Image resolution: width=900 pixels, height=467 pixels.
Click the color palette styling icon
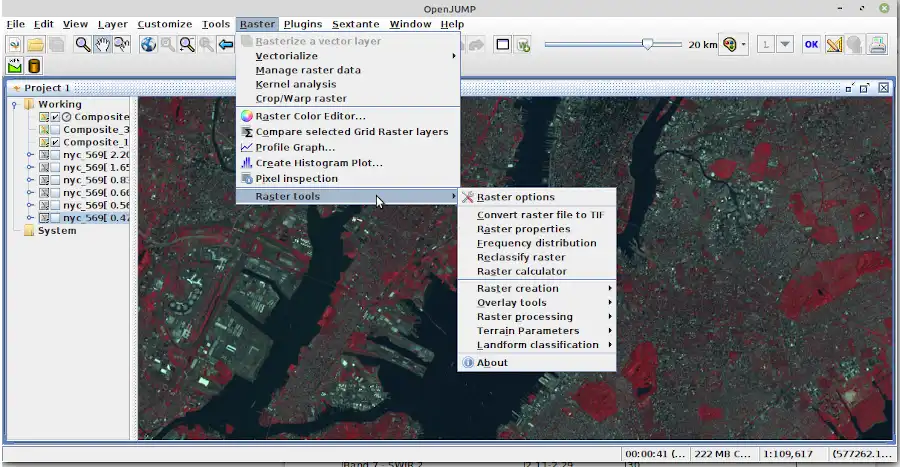tap(730, 45)
